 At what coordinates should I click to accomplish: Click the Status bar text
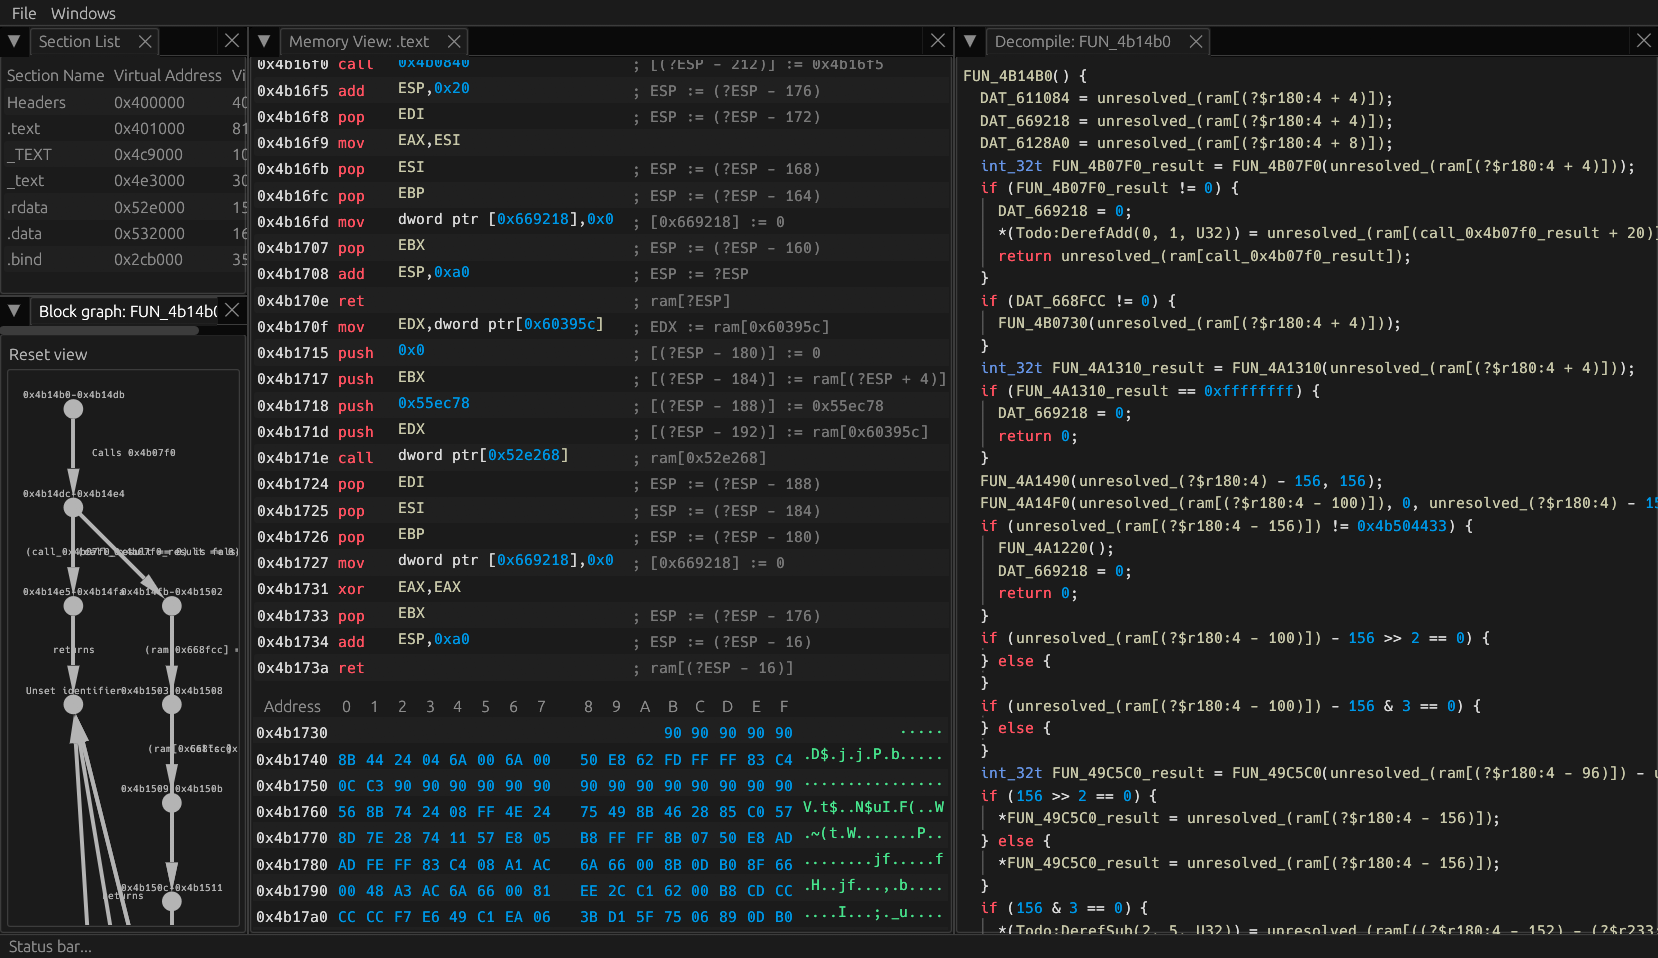(x=50, y=946)
